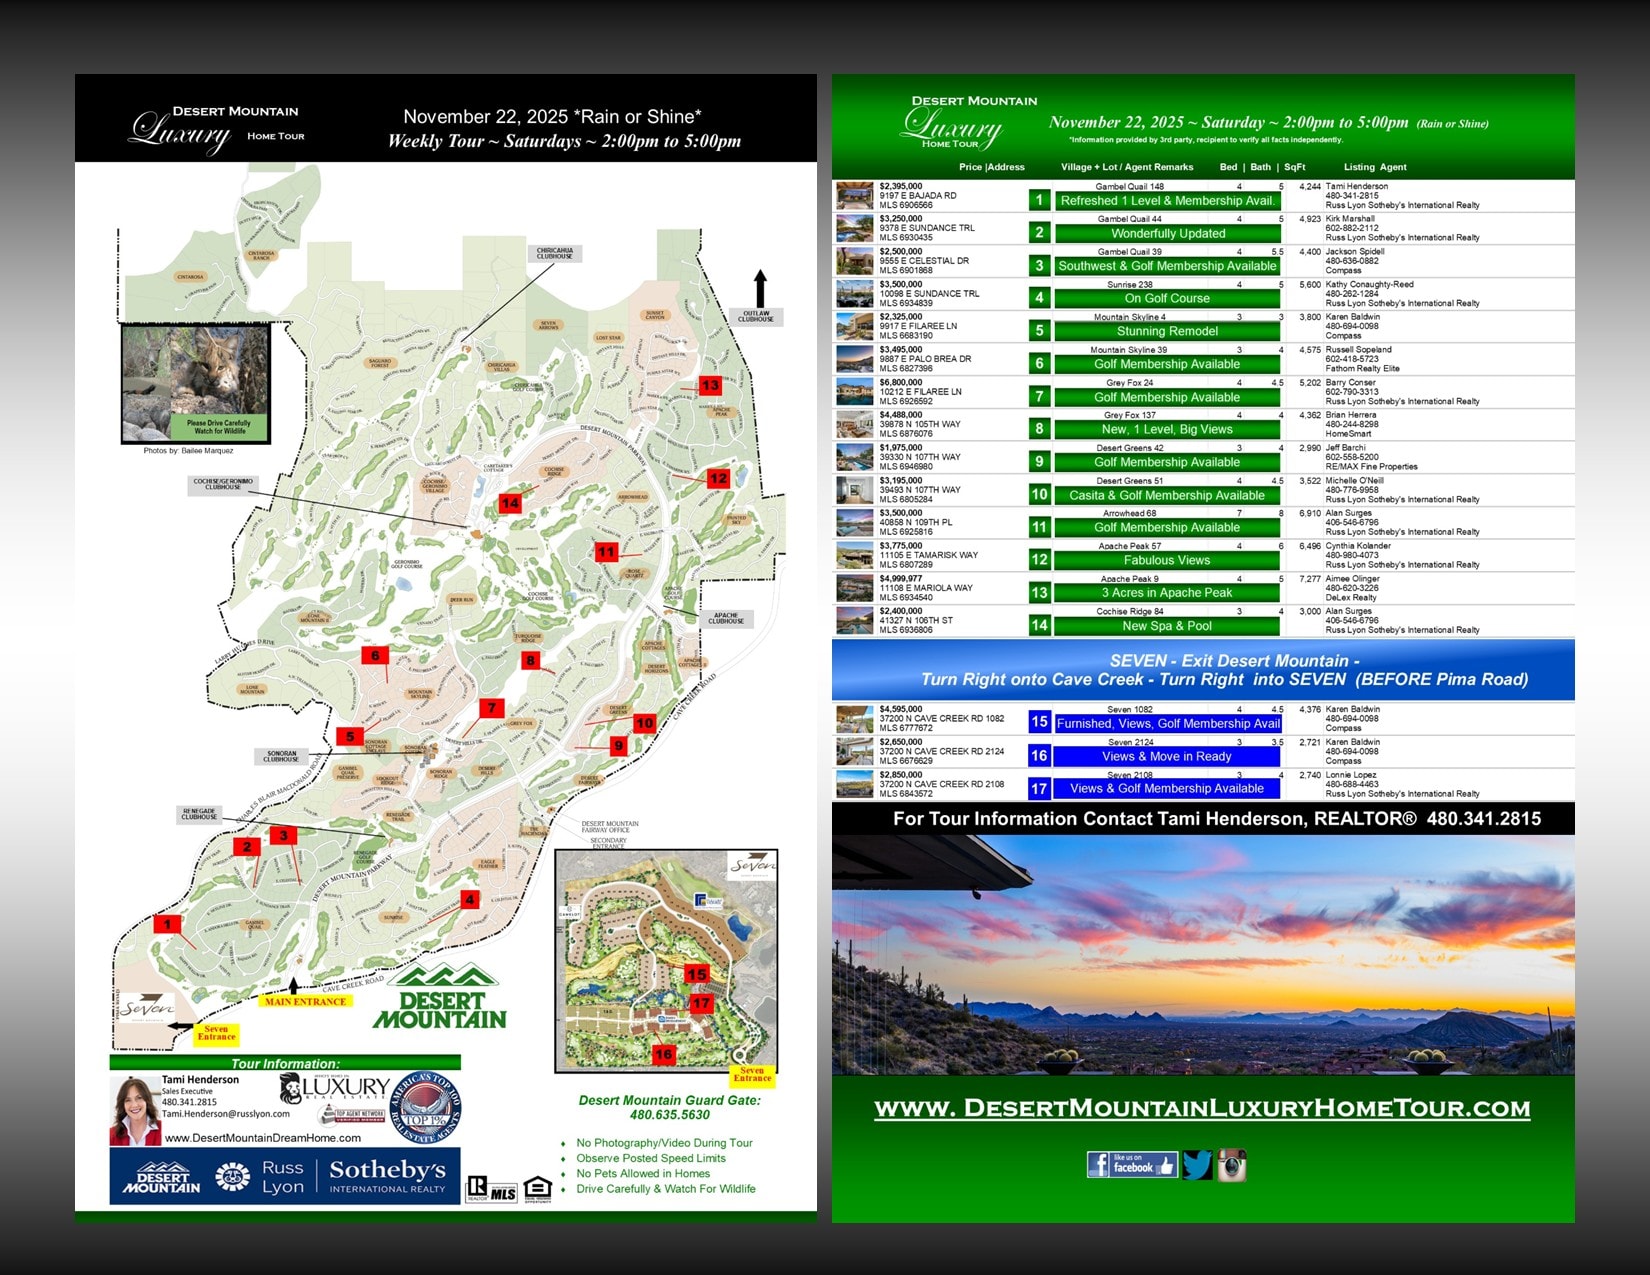Click the Russ Lyon Sotheby's logo banner
Viewport: 1650px width, 1275px height.
click(285, 1176)
